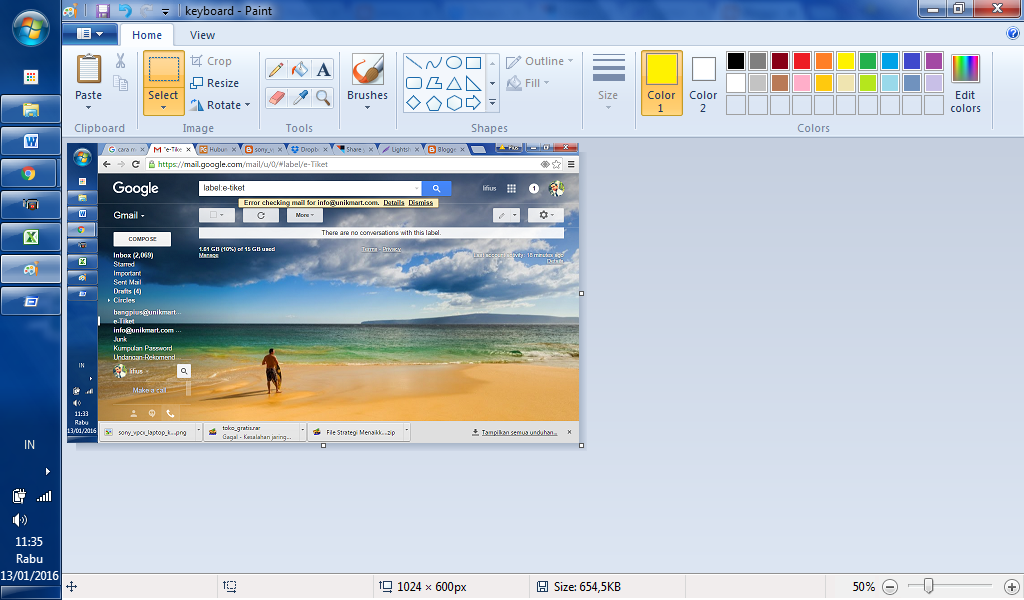Choose the purple color swatch
This screenshot has width=1024, height=600.
pyautogui.click(x=934, y=61)
